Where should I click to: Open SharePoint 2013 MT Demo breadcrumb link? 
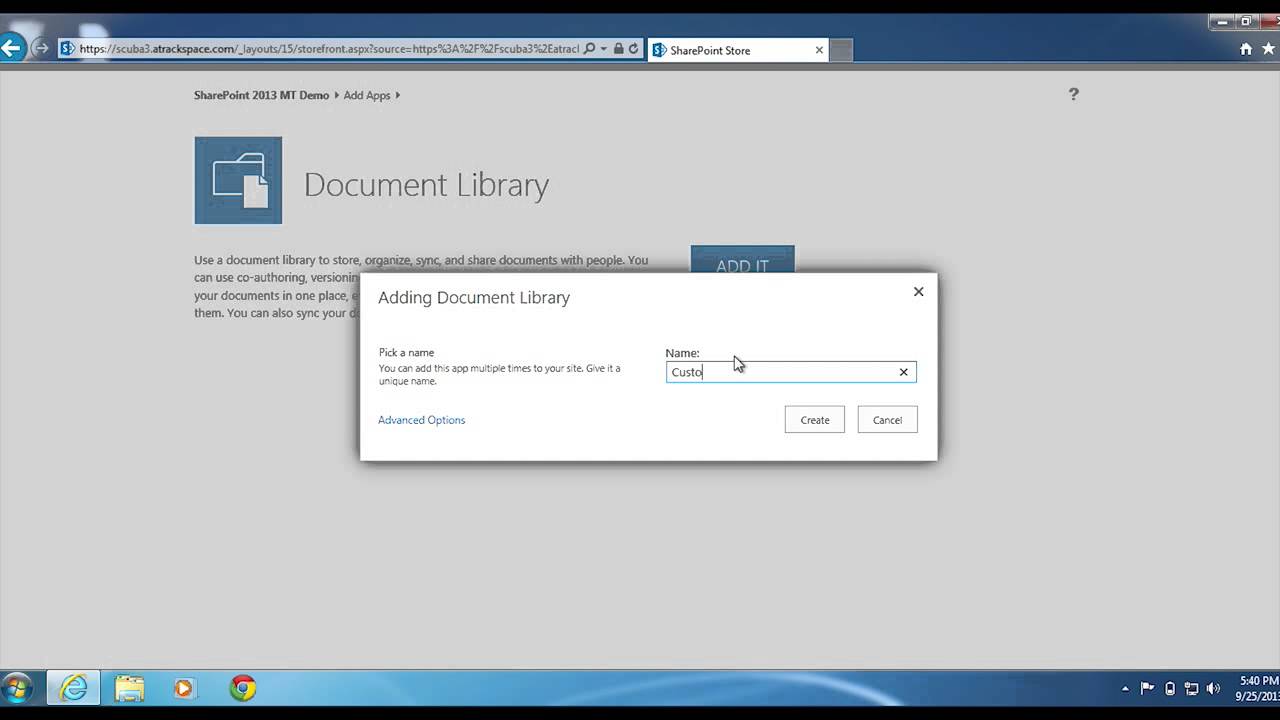(x=261, y=95)
